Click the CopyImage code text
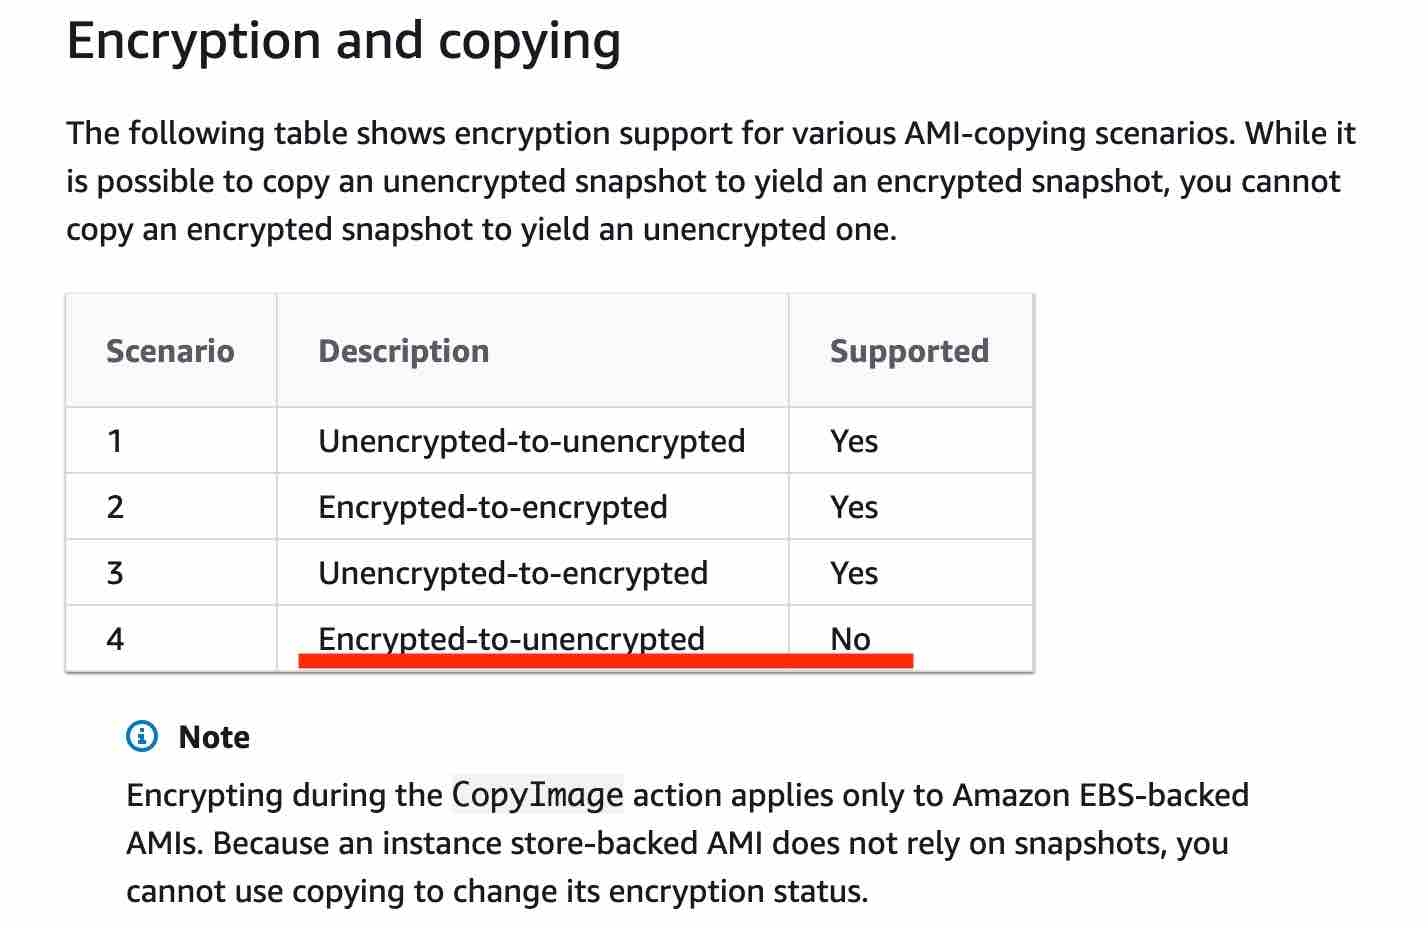The width and height of the screenshot is (1428, 928). click(538, 795)
